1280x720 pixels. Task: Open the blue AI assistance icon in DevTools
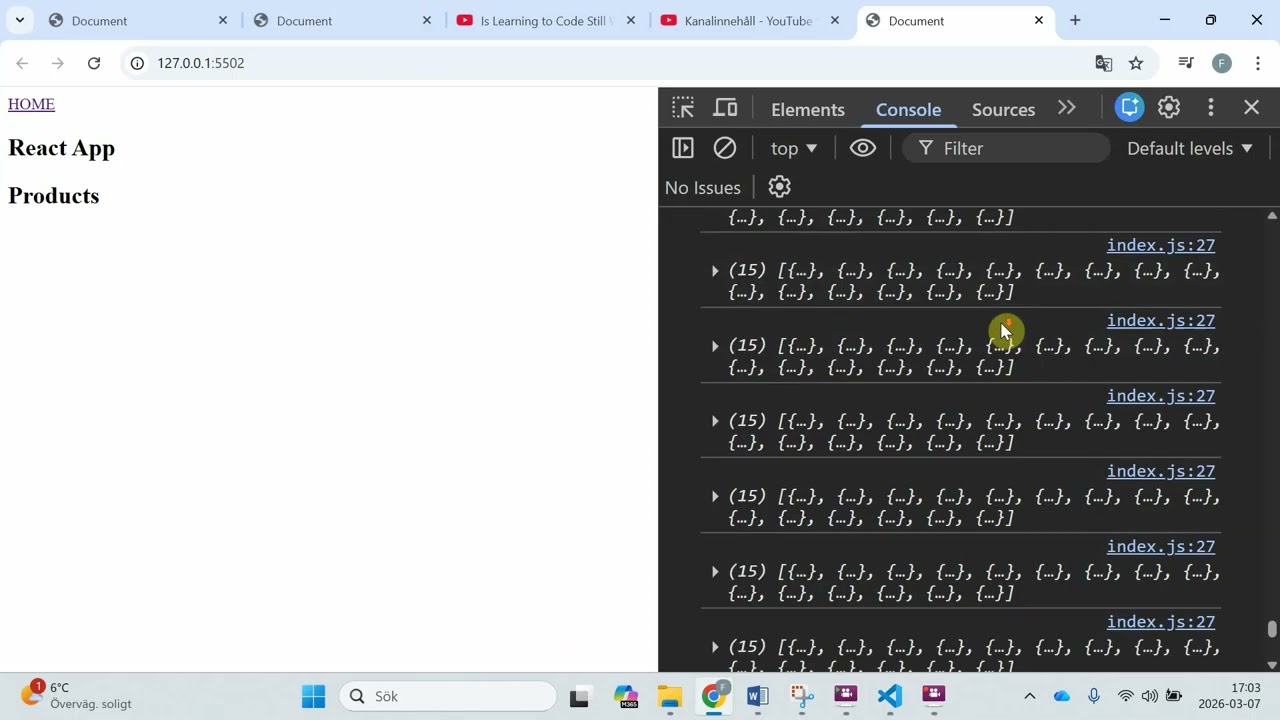(1129, 108)
